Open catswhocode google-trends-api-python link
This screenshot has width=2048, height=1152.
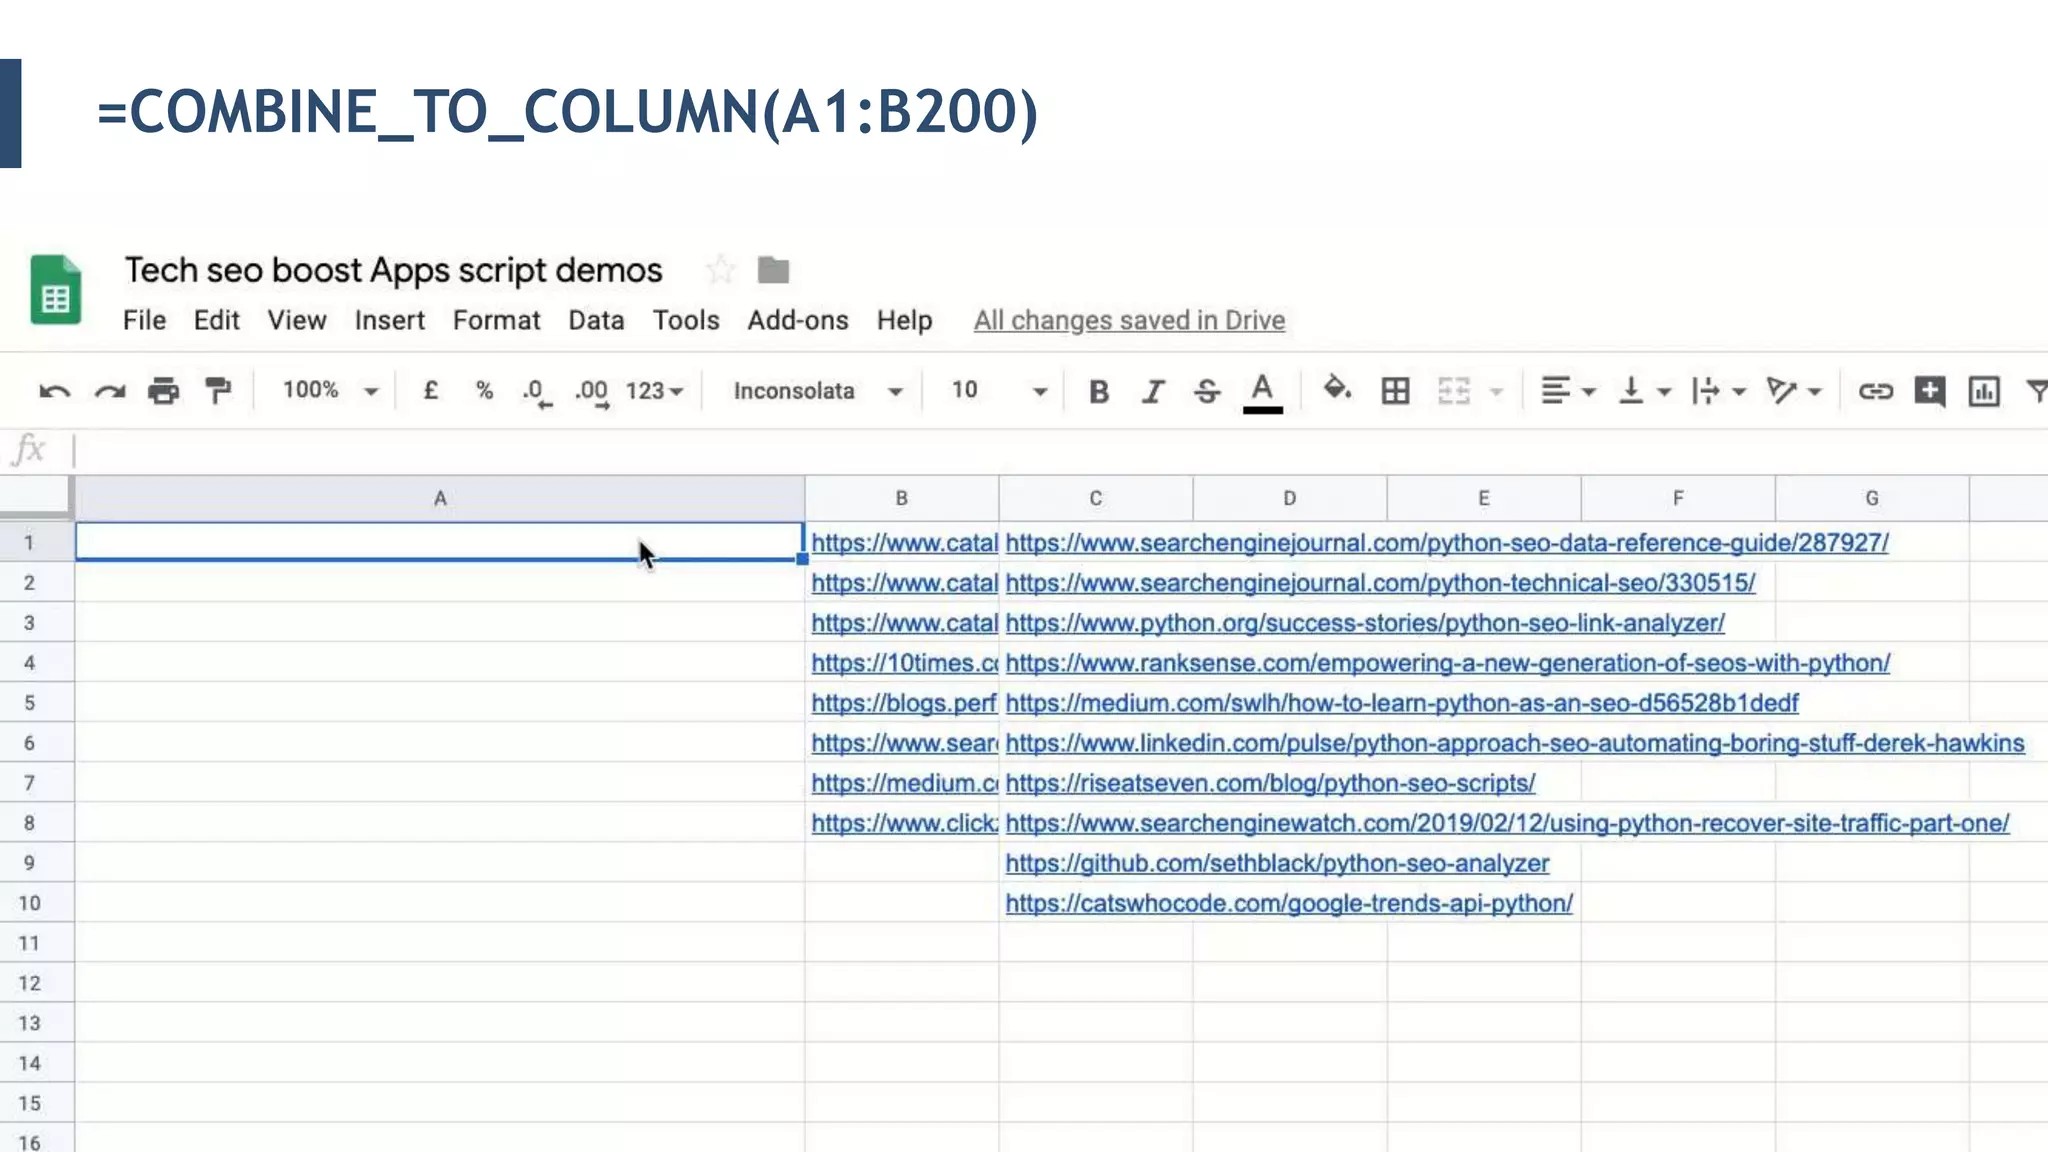pyautogui.click(x=1288, y=902)
